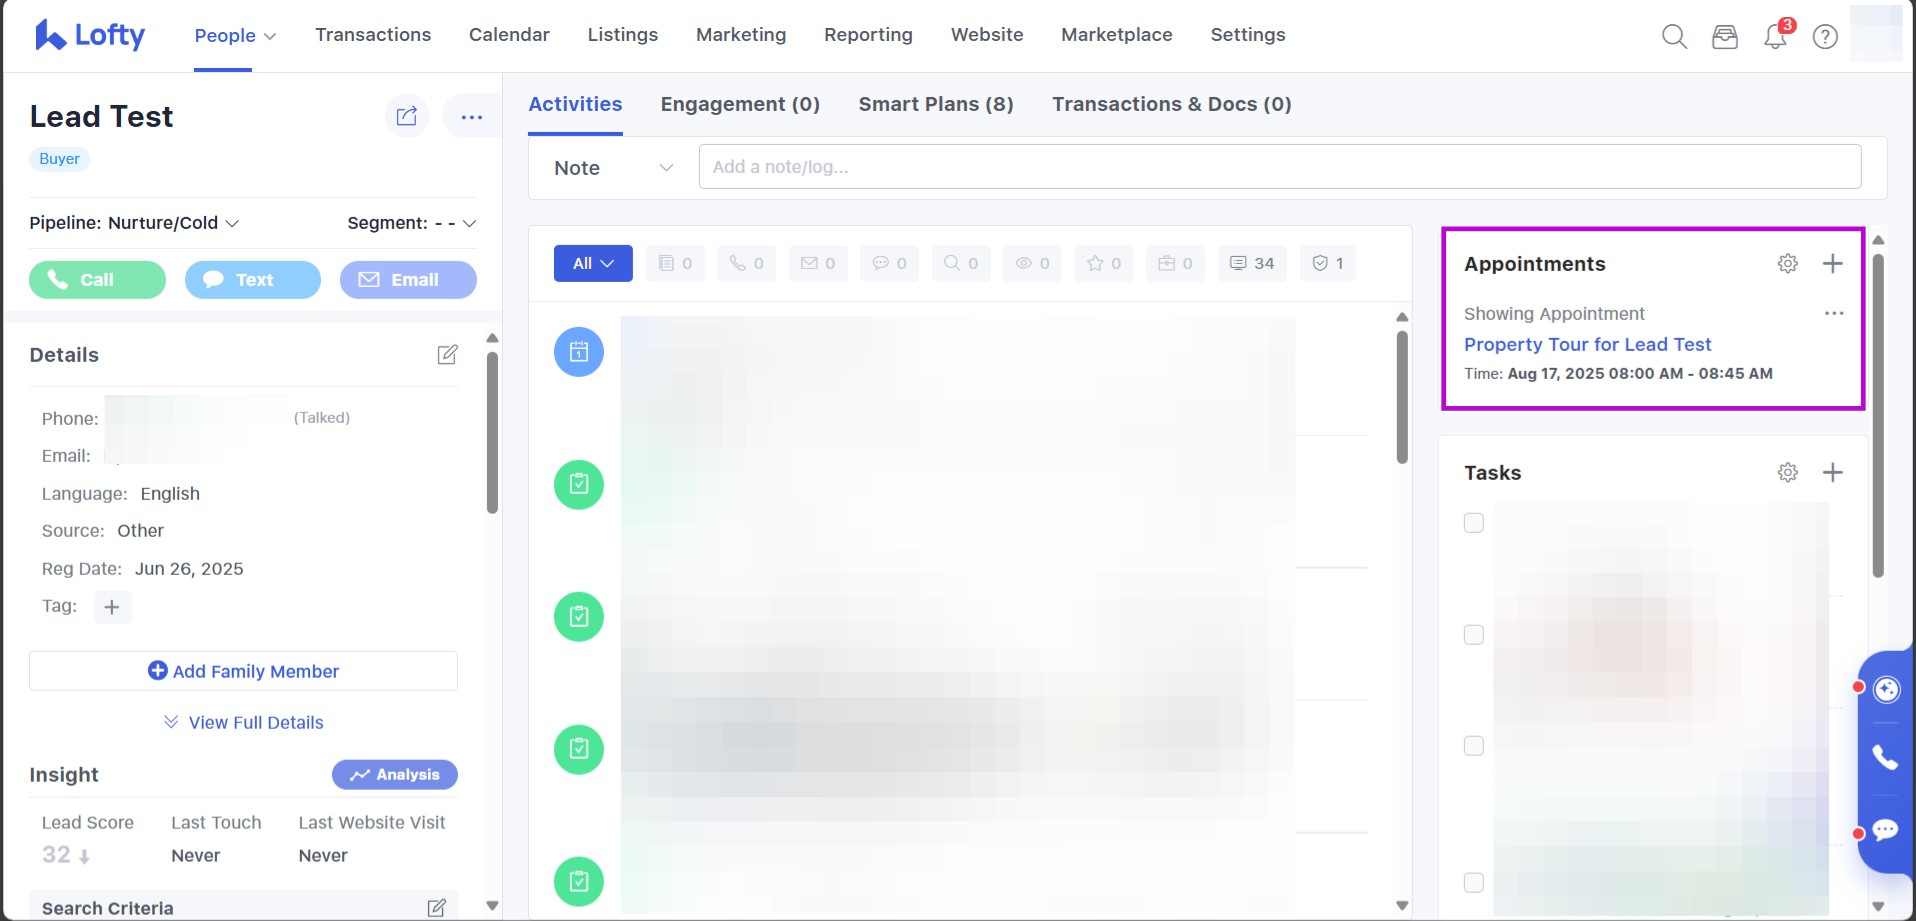Open Property Tour for Lead Test link
Viewport: 1916px width, 921px height.
[1587, 345]
